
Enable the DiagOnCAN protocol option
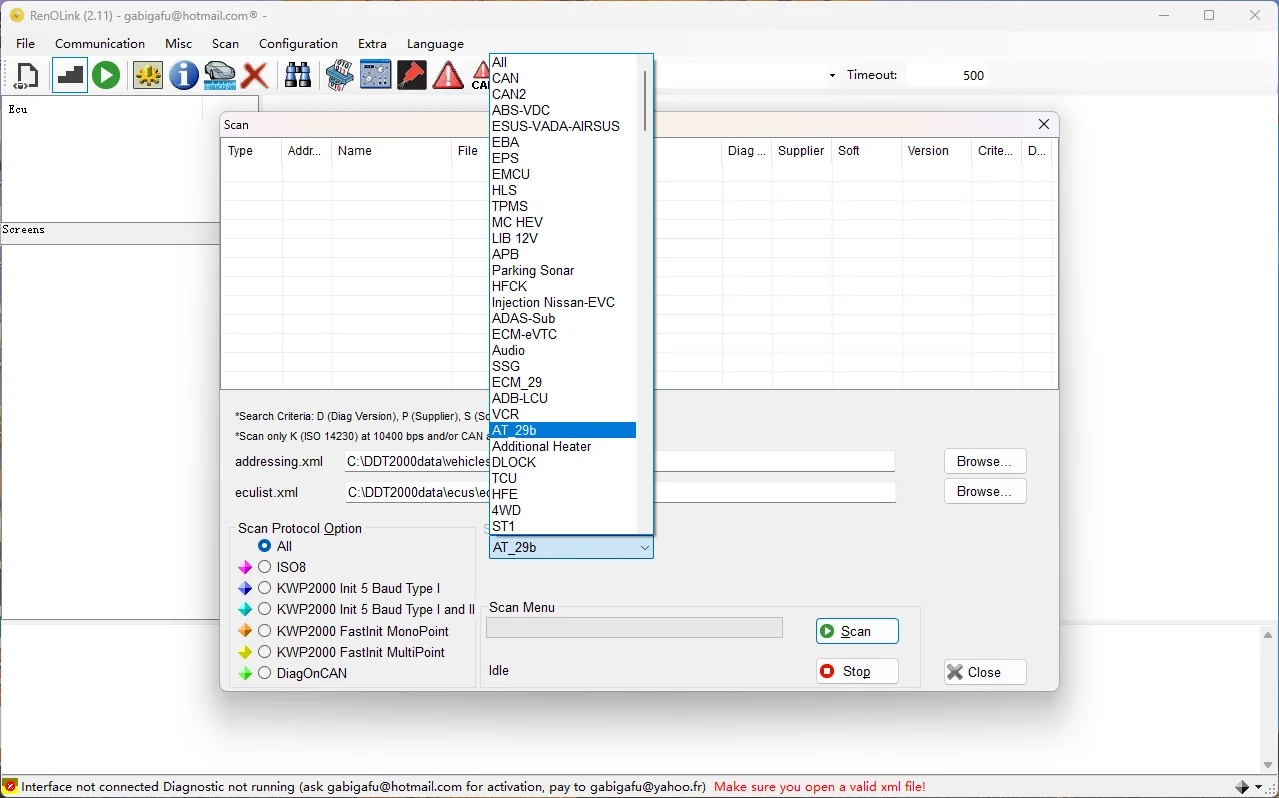click(x=264, y=673)
